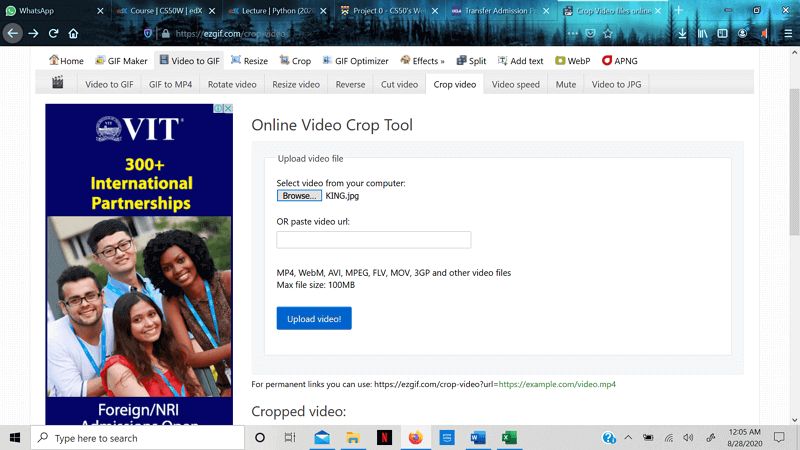Open the WebP menu item
Viewport: 800px width, 450px height.
tap(572, 61)
